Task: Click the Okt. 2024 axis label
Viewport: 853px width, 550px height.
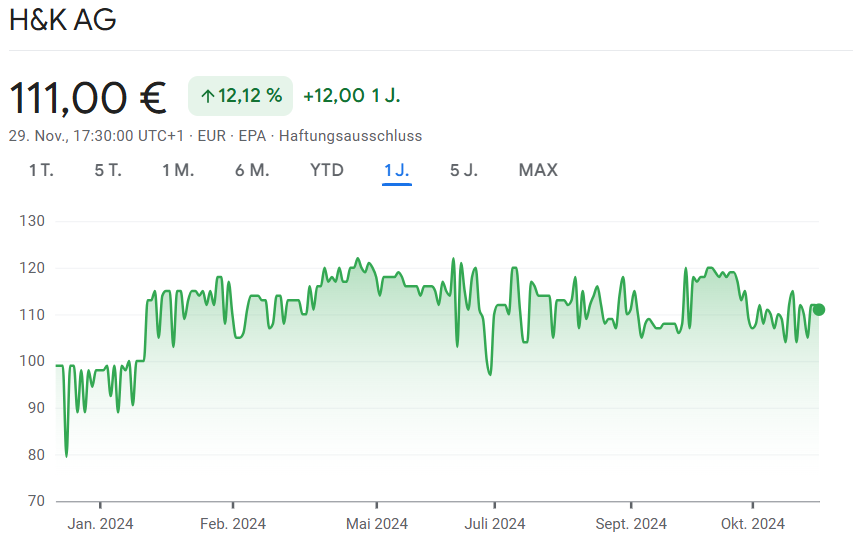Action: (753, 524)
